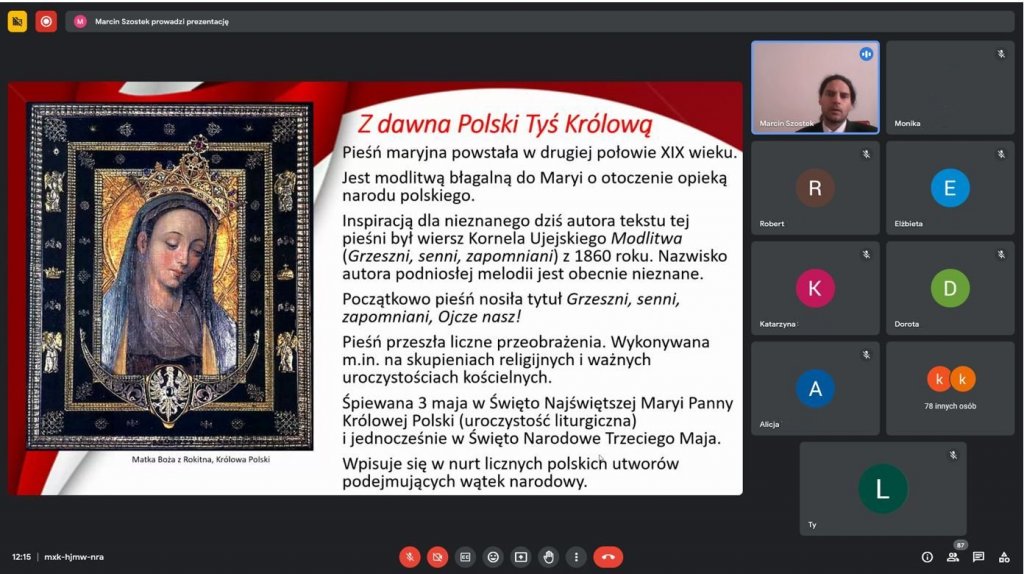
Task: Select Katarzyna's participant tile
Action: tap(815, 289)
